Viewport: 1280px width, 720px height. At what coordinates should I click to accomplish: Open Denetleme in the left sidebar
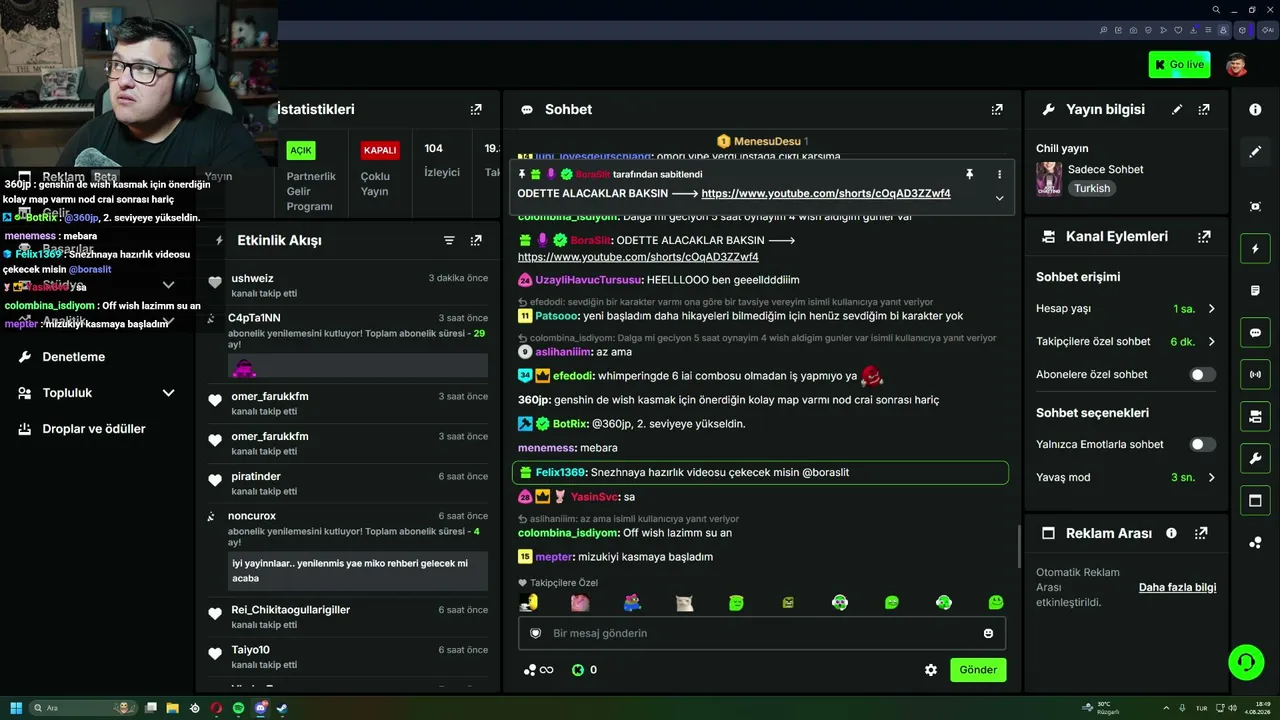[73, 357]
